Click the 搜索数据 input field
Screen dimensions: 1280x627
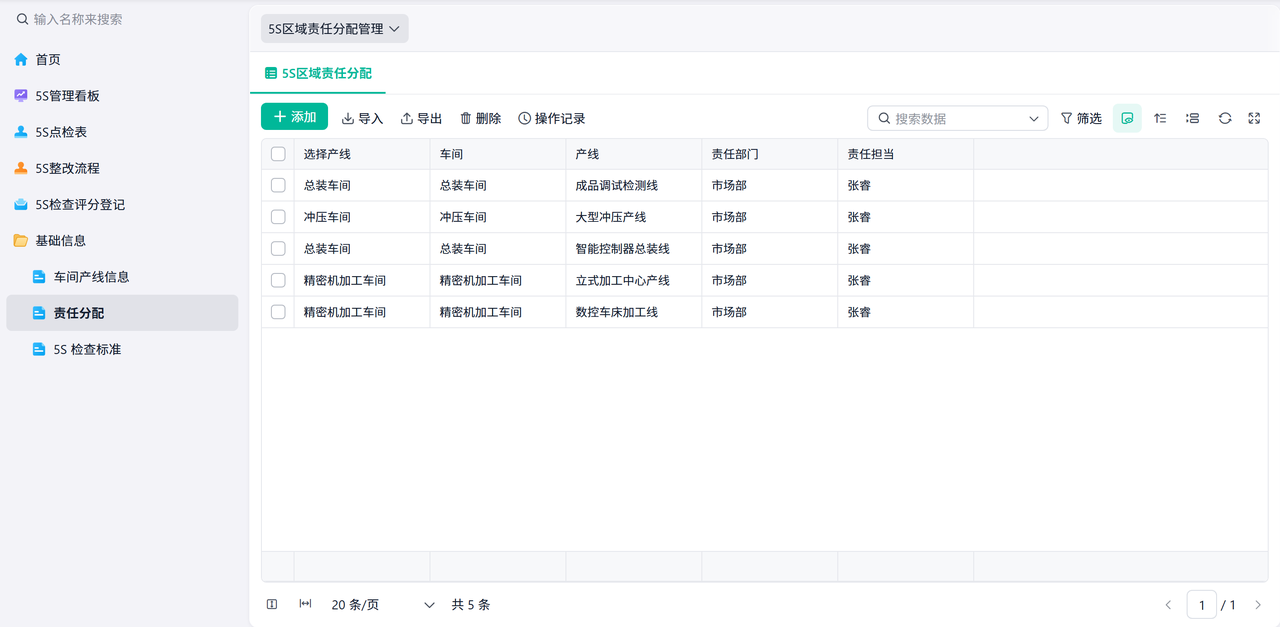click(958, 118)
